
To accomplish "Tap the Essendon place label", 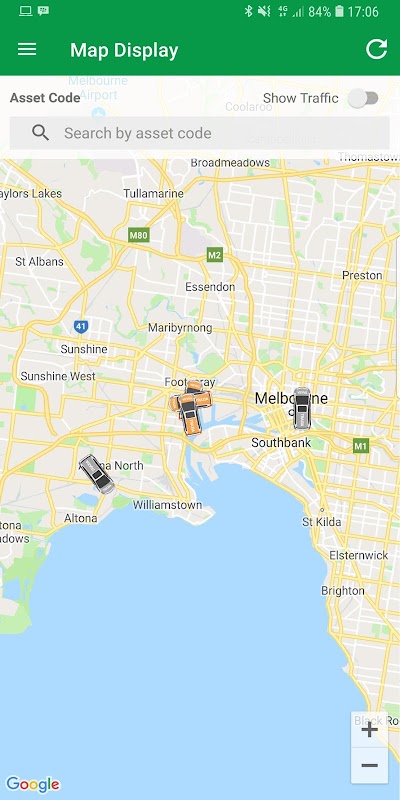I will pyautogui.click(x=210, y=287).
